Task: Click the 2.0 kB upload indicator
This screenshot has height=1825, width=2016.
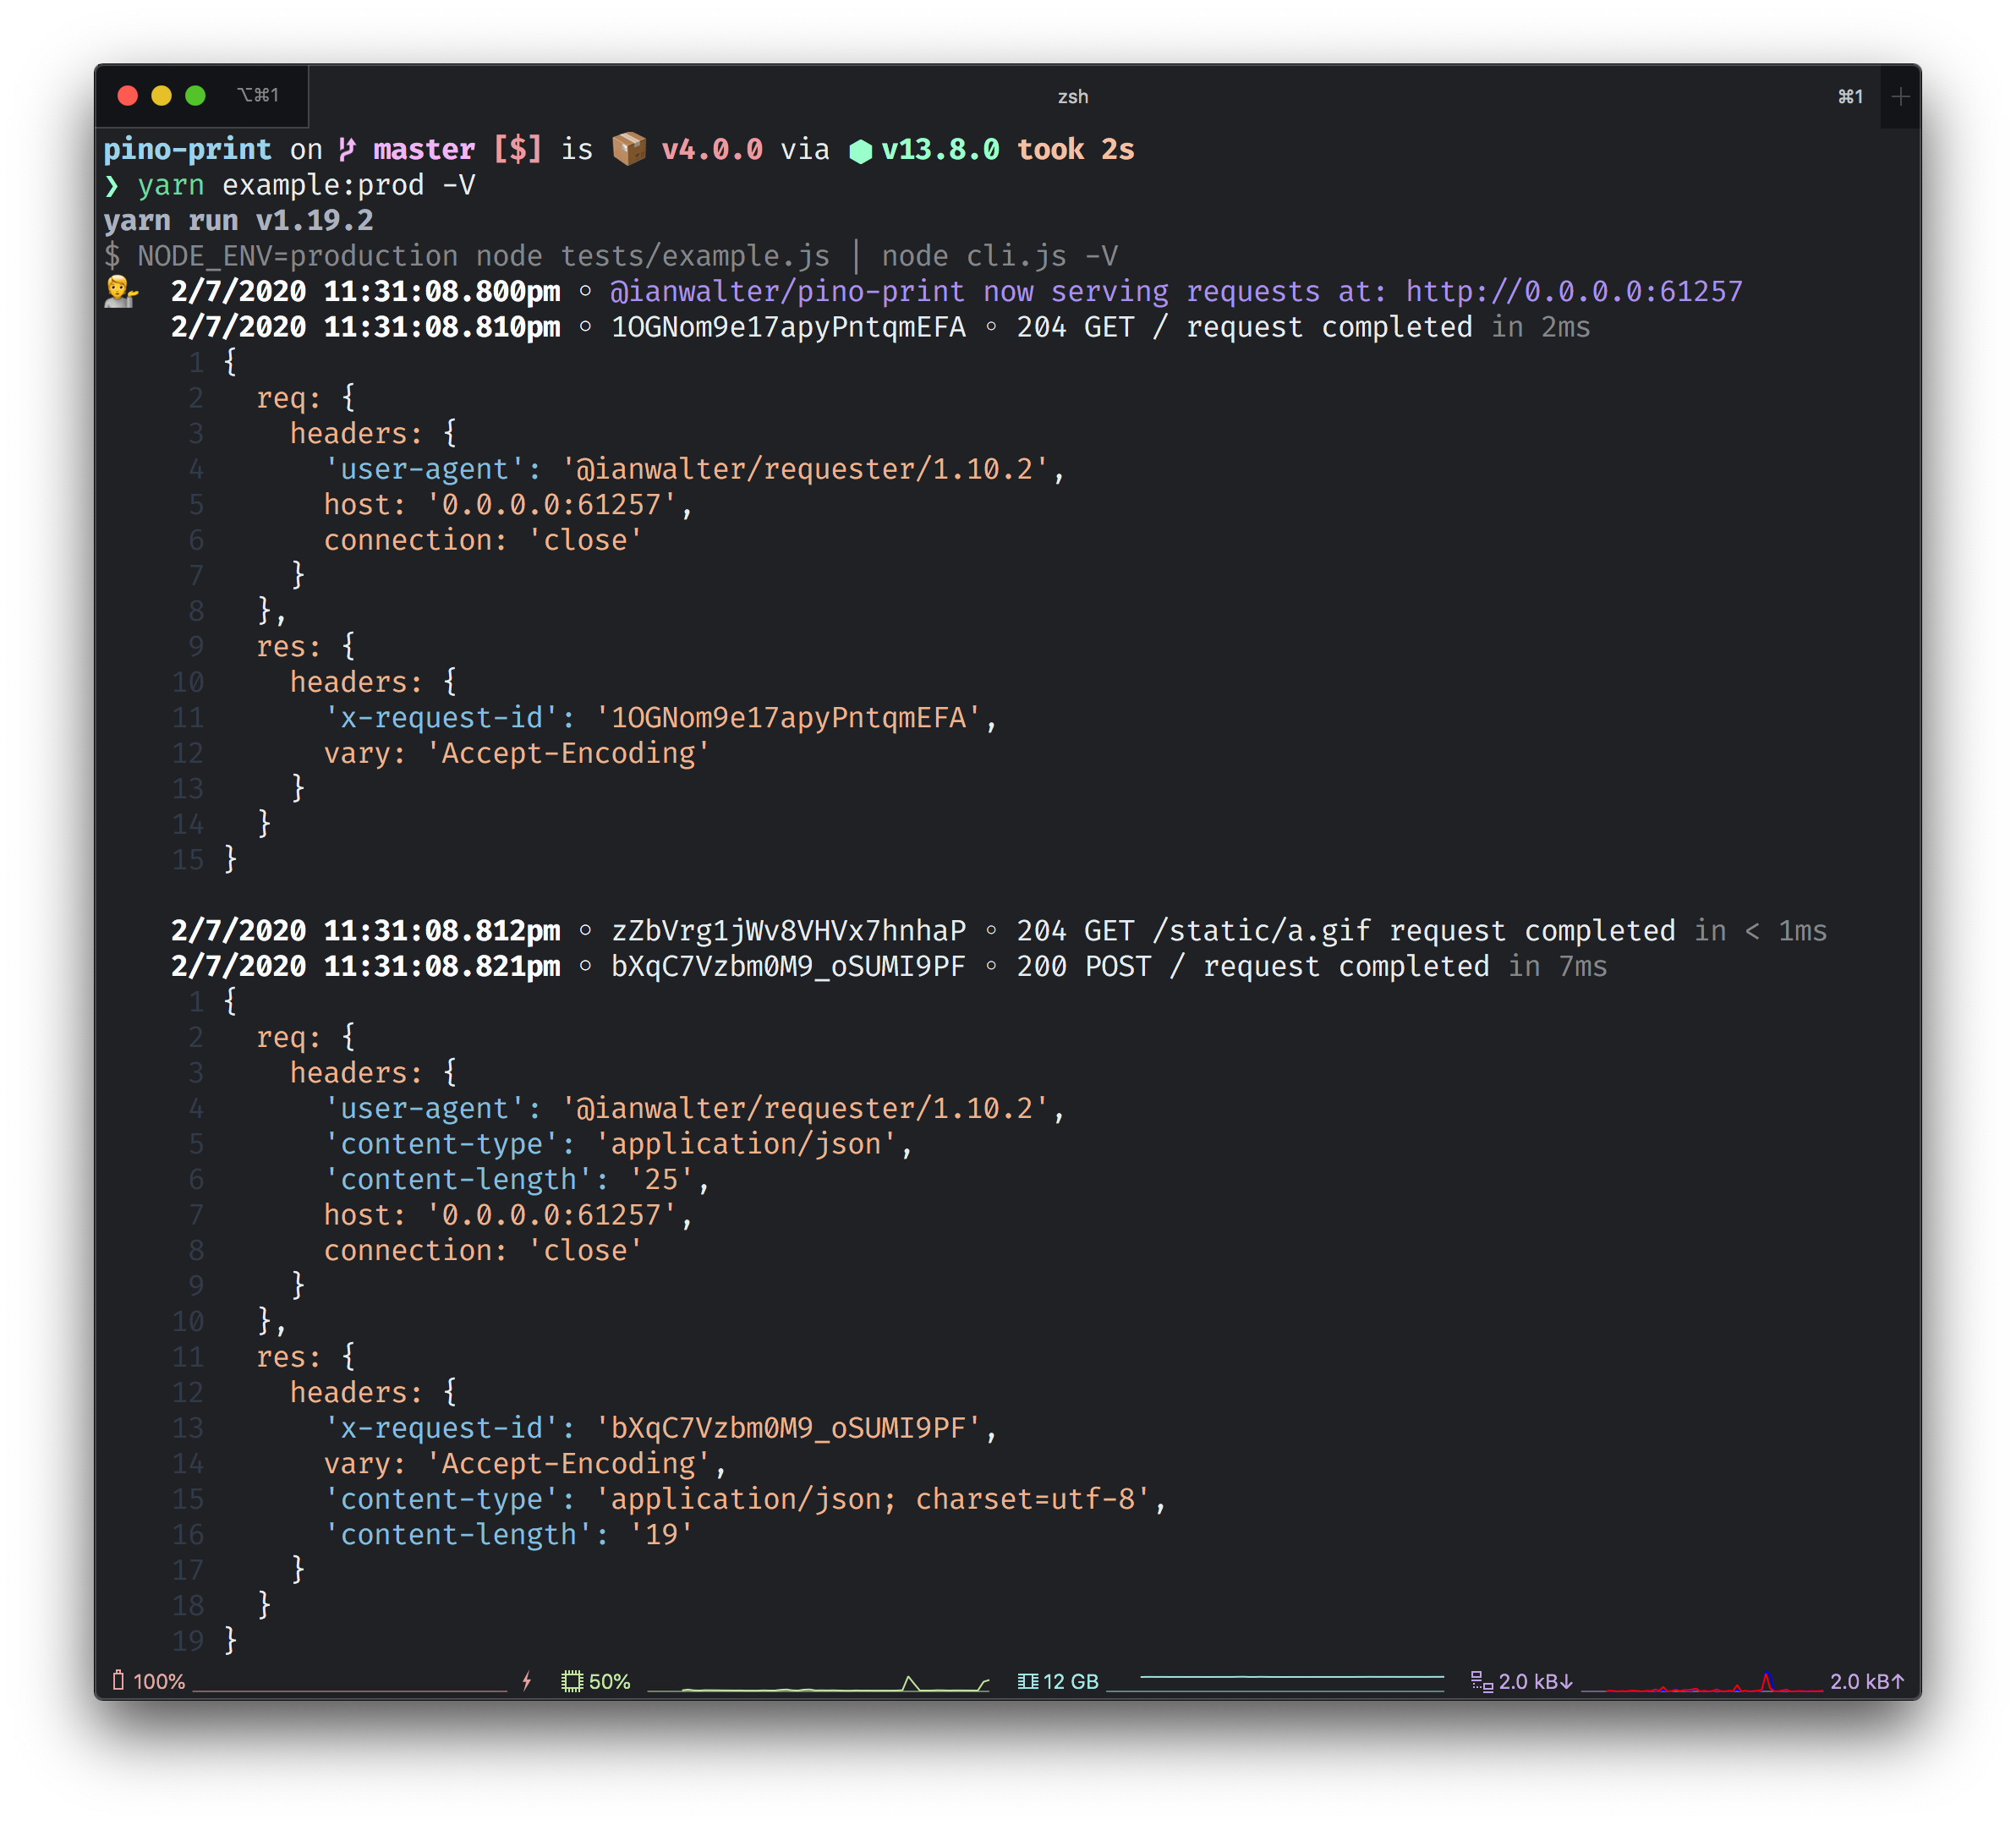Action: (x=1866, y=1681)
